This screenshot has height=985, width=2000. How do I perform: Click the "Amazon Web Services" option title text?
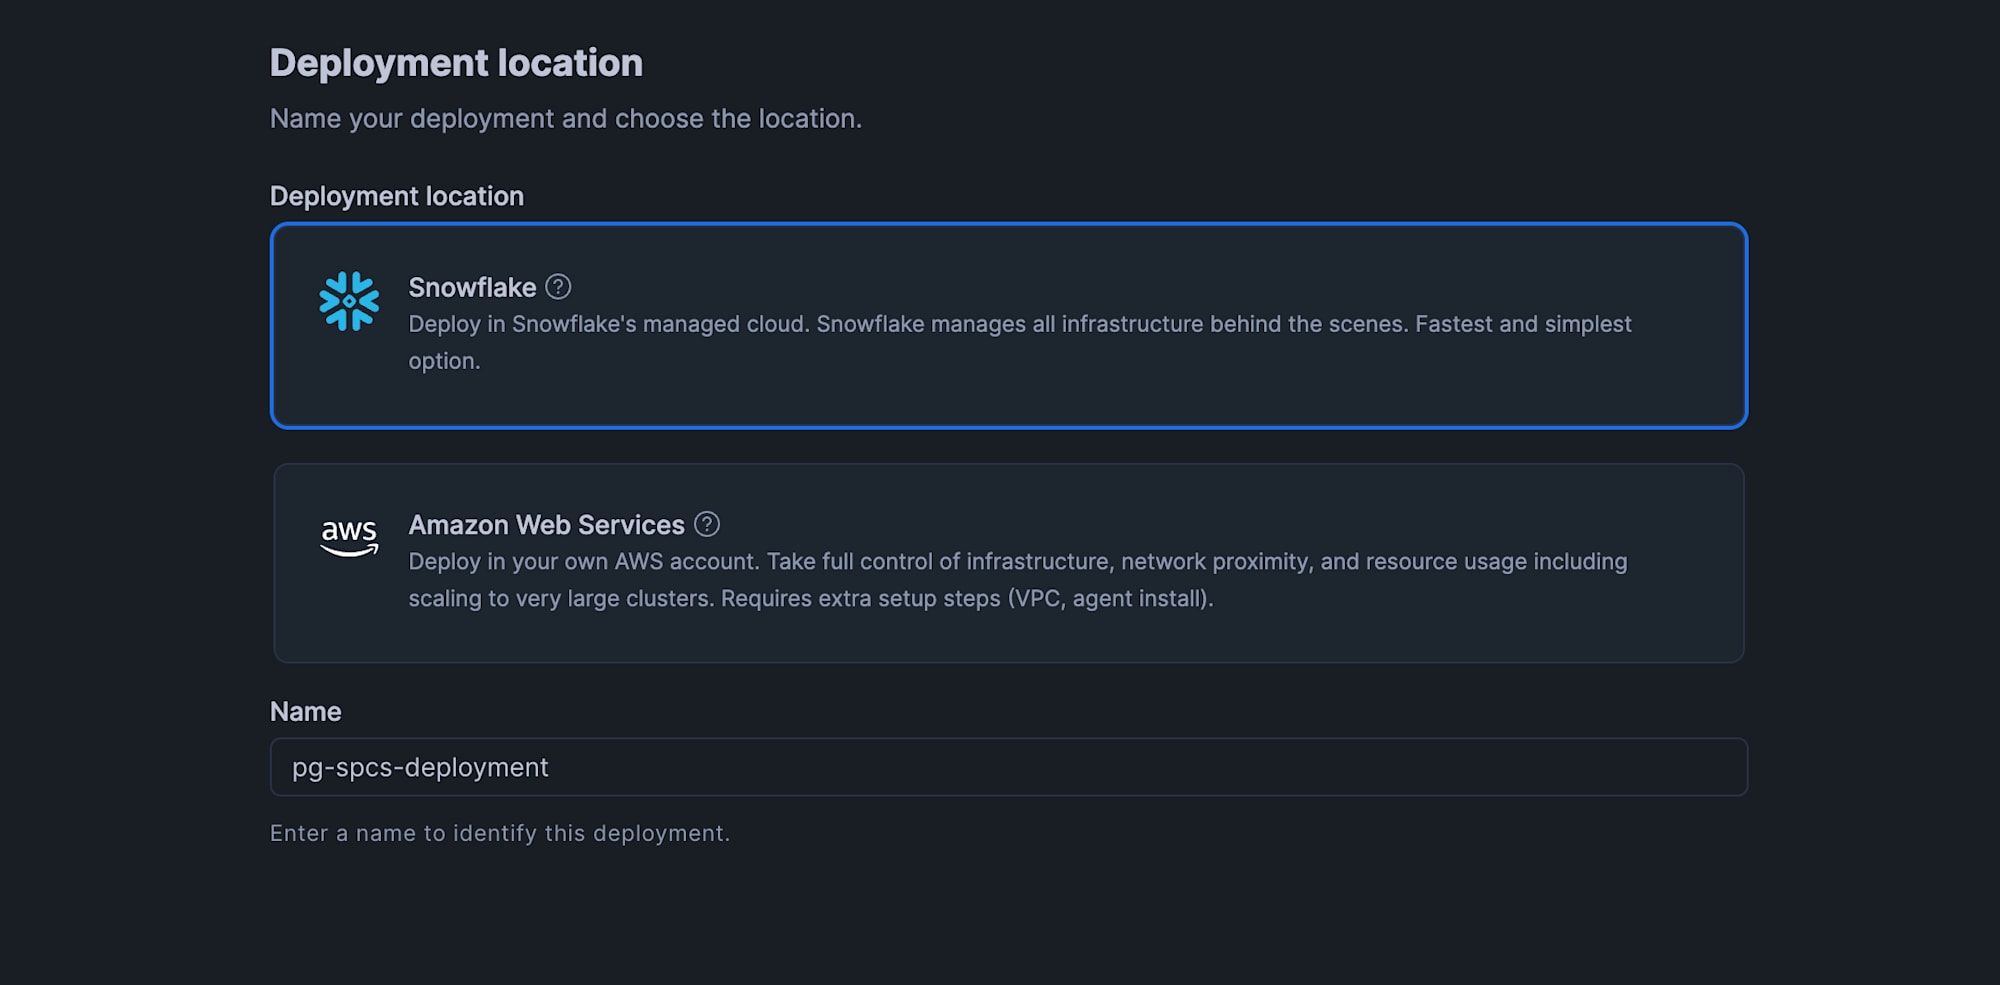tap(546, 525)
